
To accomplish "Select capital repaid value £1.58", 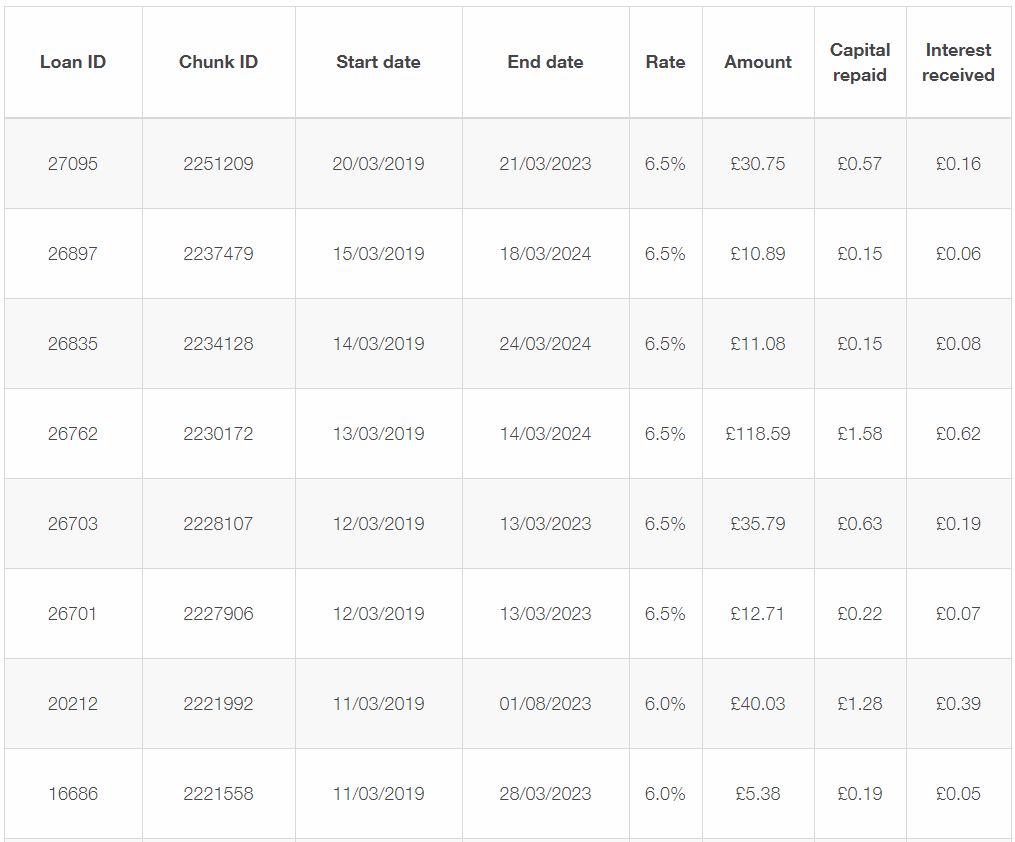I will tap(860, 434).
